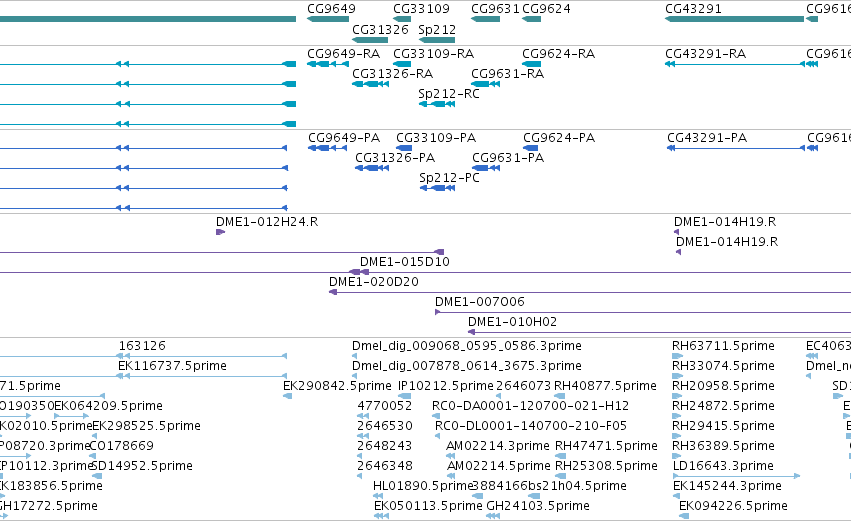Open EST LD16643.3prime
This screenshot has width=851, height=521.
(x=723, y=467)
